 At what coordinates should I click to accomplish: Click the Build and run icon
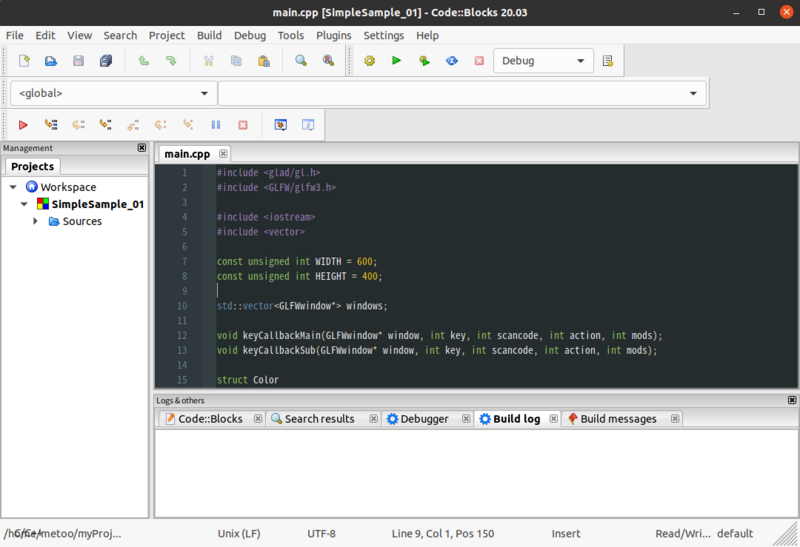tap(424, 61)
